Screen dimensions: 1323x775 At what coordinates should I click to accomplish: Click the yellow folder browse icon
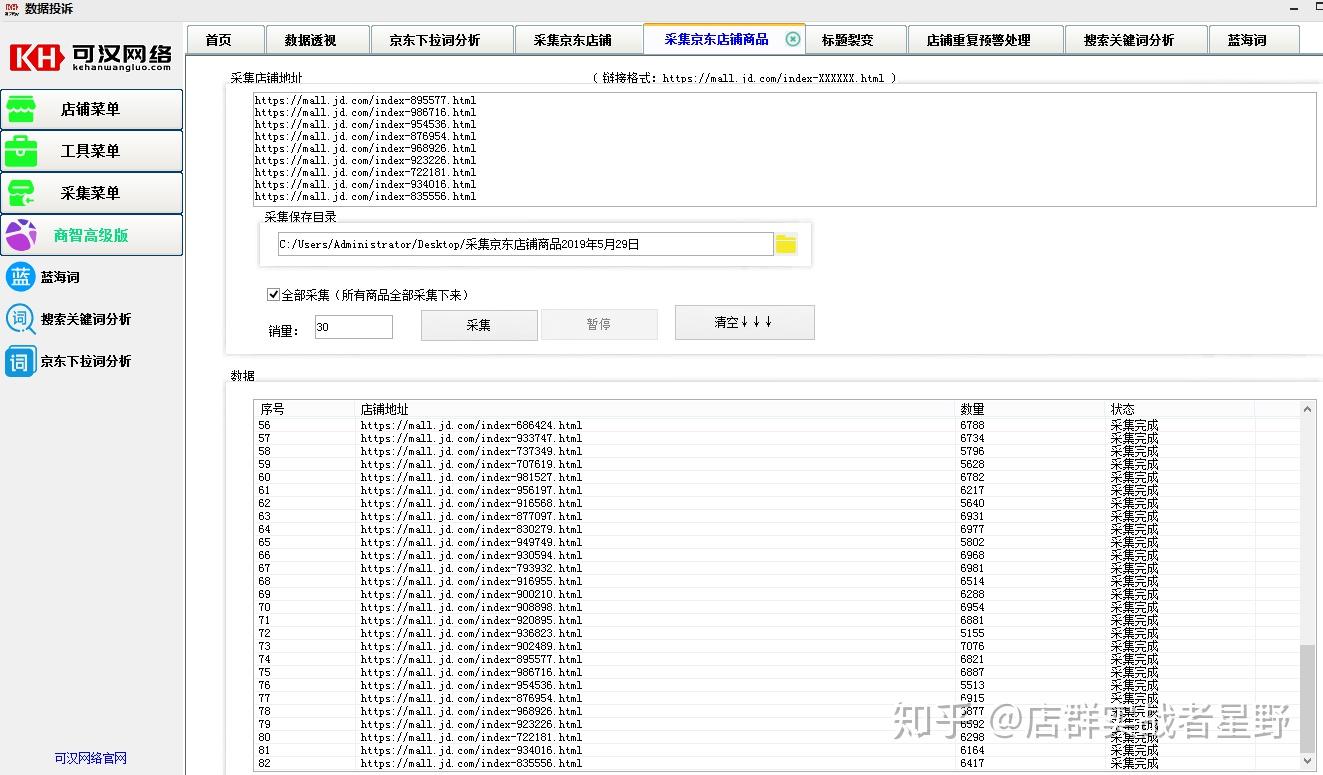click(786, 244)
